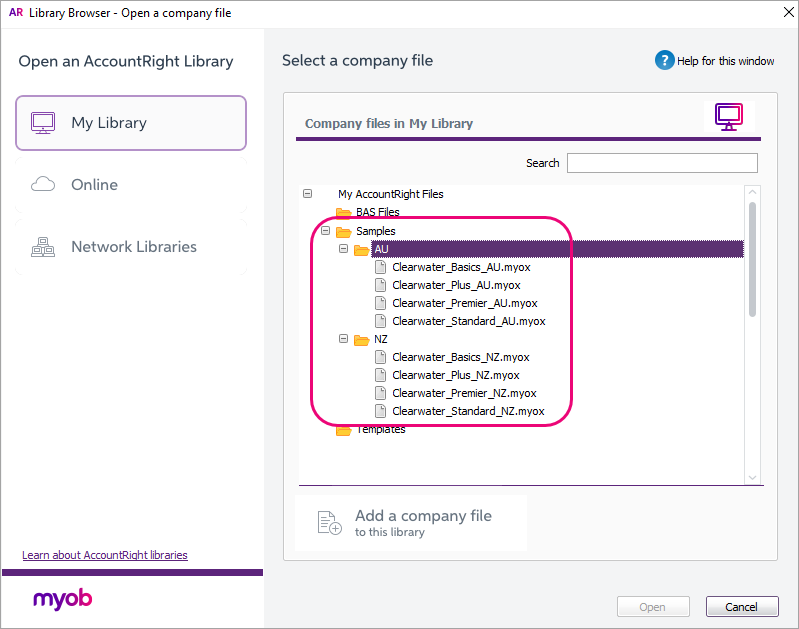
Task: Collapse the NZ folder node
Action: click(343, 339)
